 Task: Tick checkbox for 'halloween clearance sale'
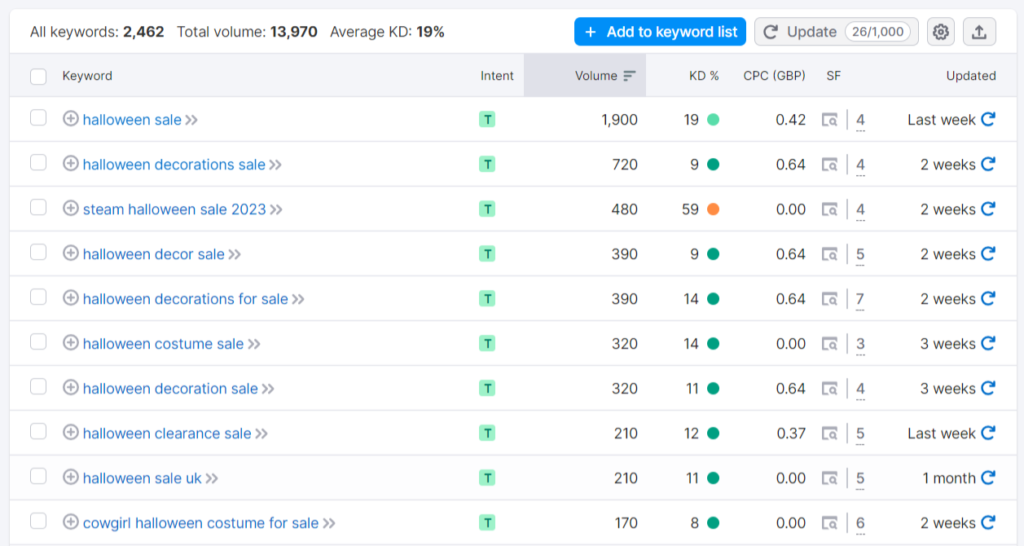coord(39,432)
